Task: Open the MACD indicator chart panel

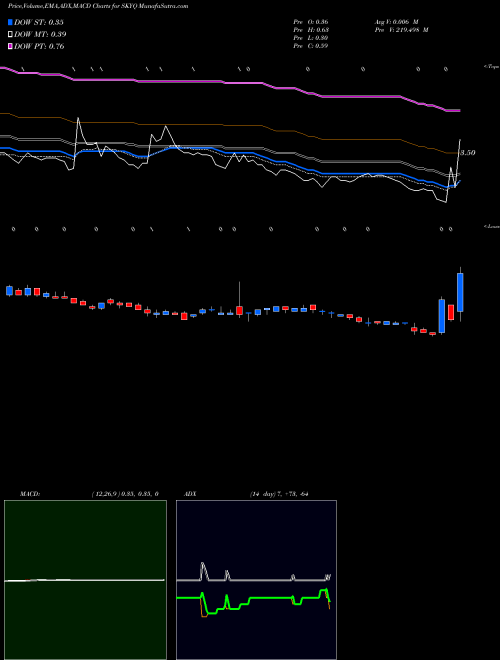Action: [x=85, y=580]
